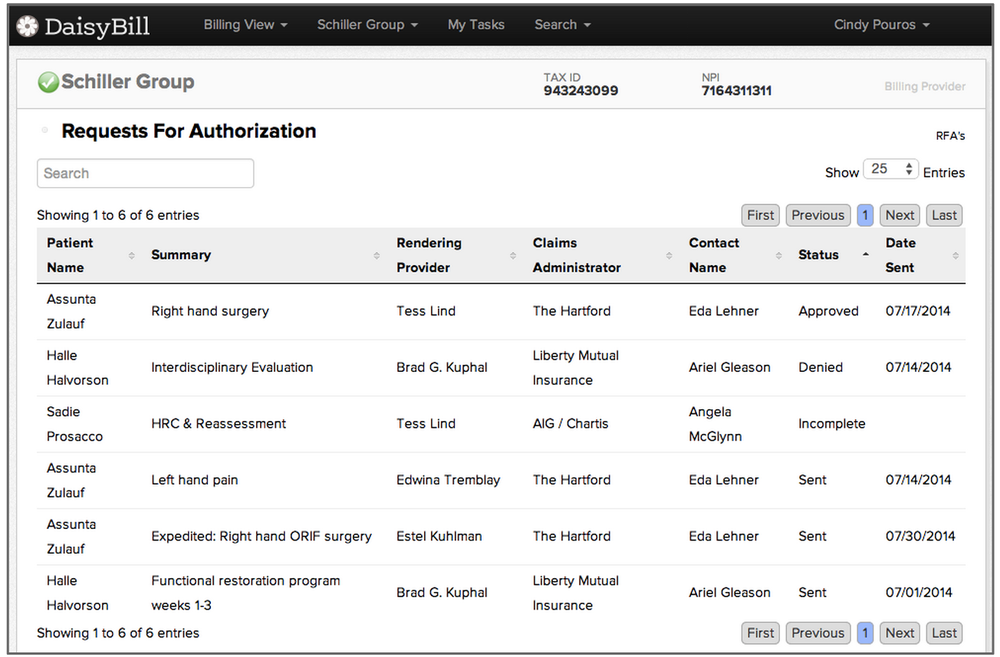Sort by Contact Name column arrows
This screenshot has height=657, width=1000.
coord(779,256)
